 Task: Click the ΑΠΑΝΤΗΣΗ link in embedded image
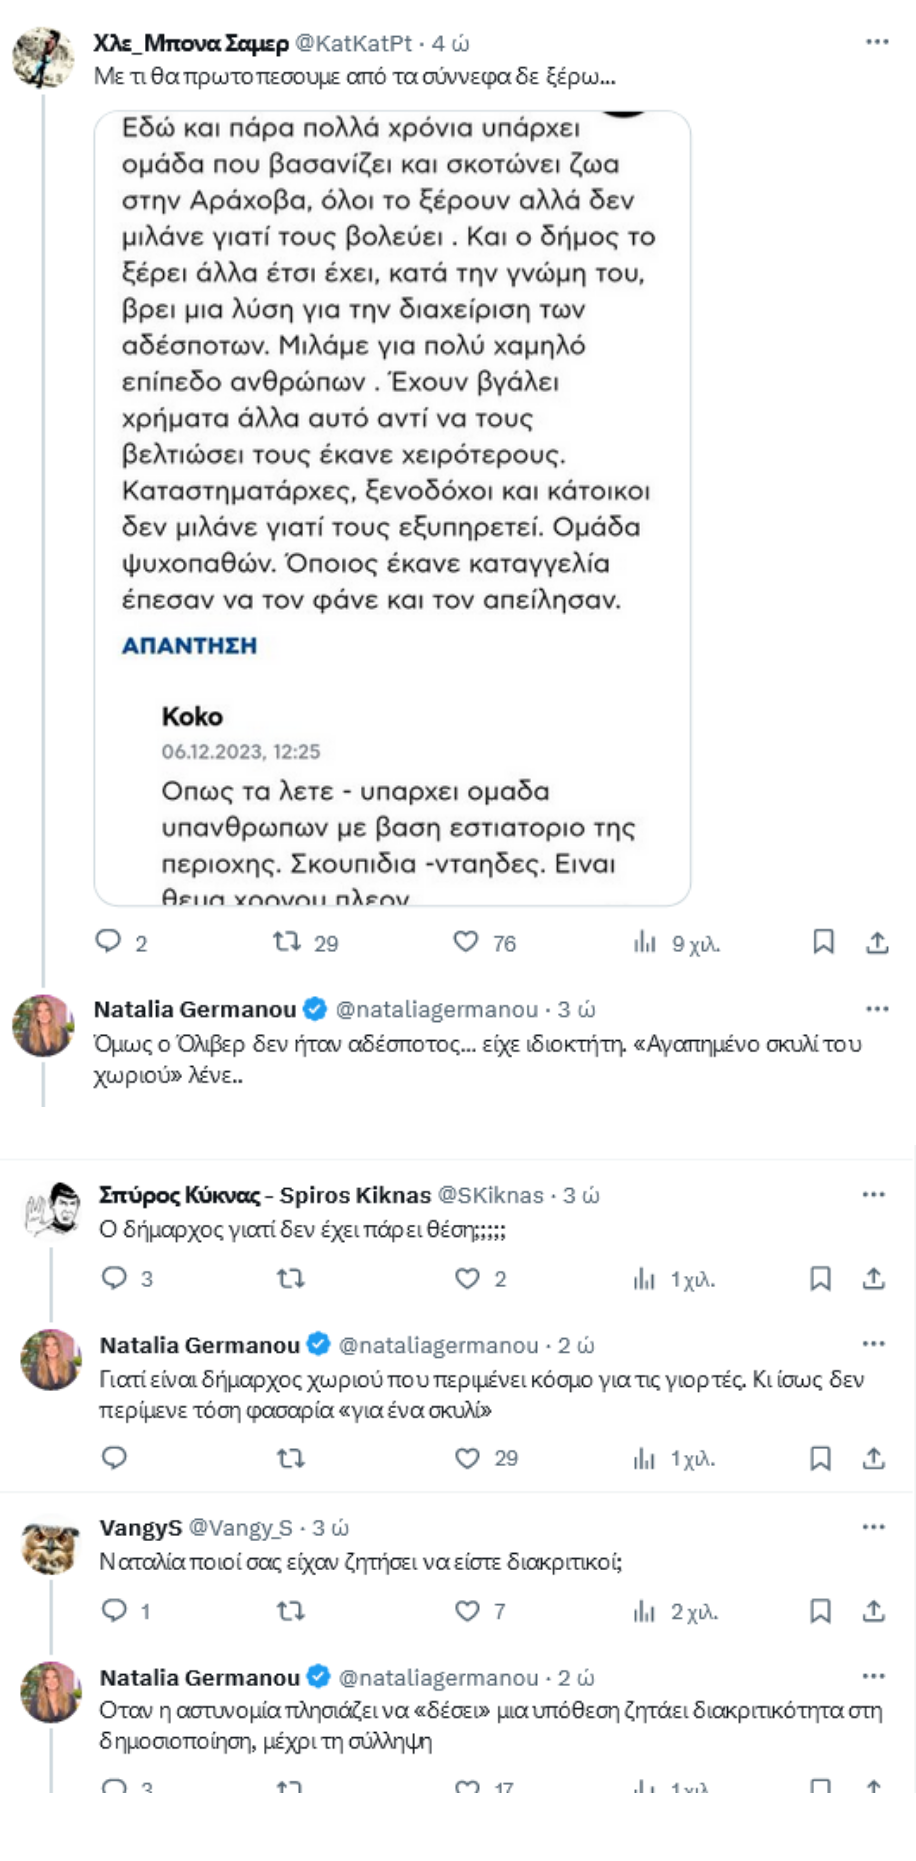pos(189,646)
